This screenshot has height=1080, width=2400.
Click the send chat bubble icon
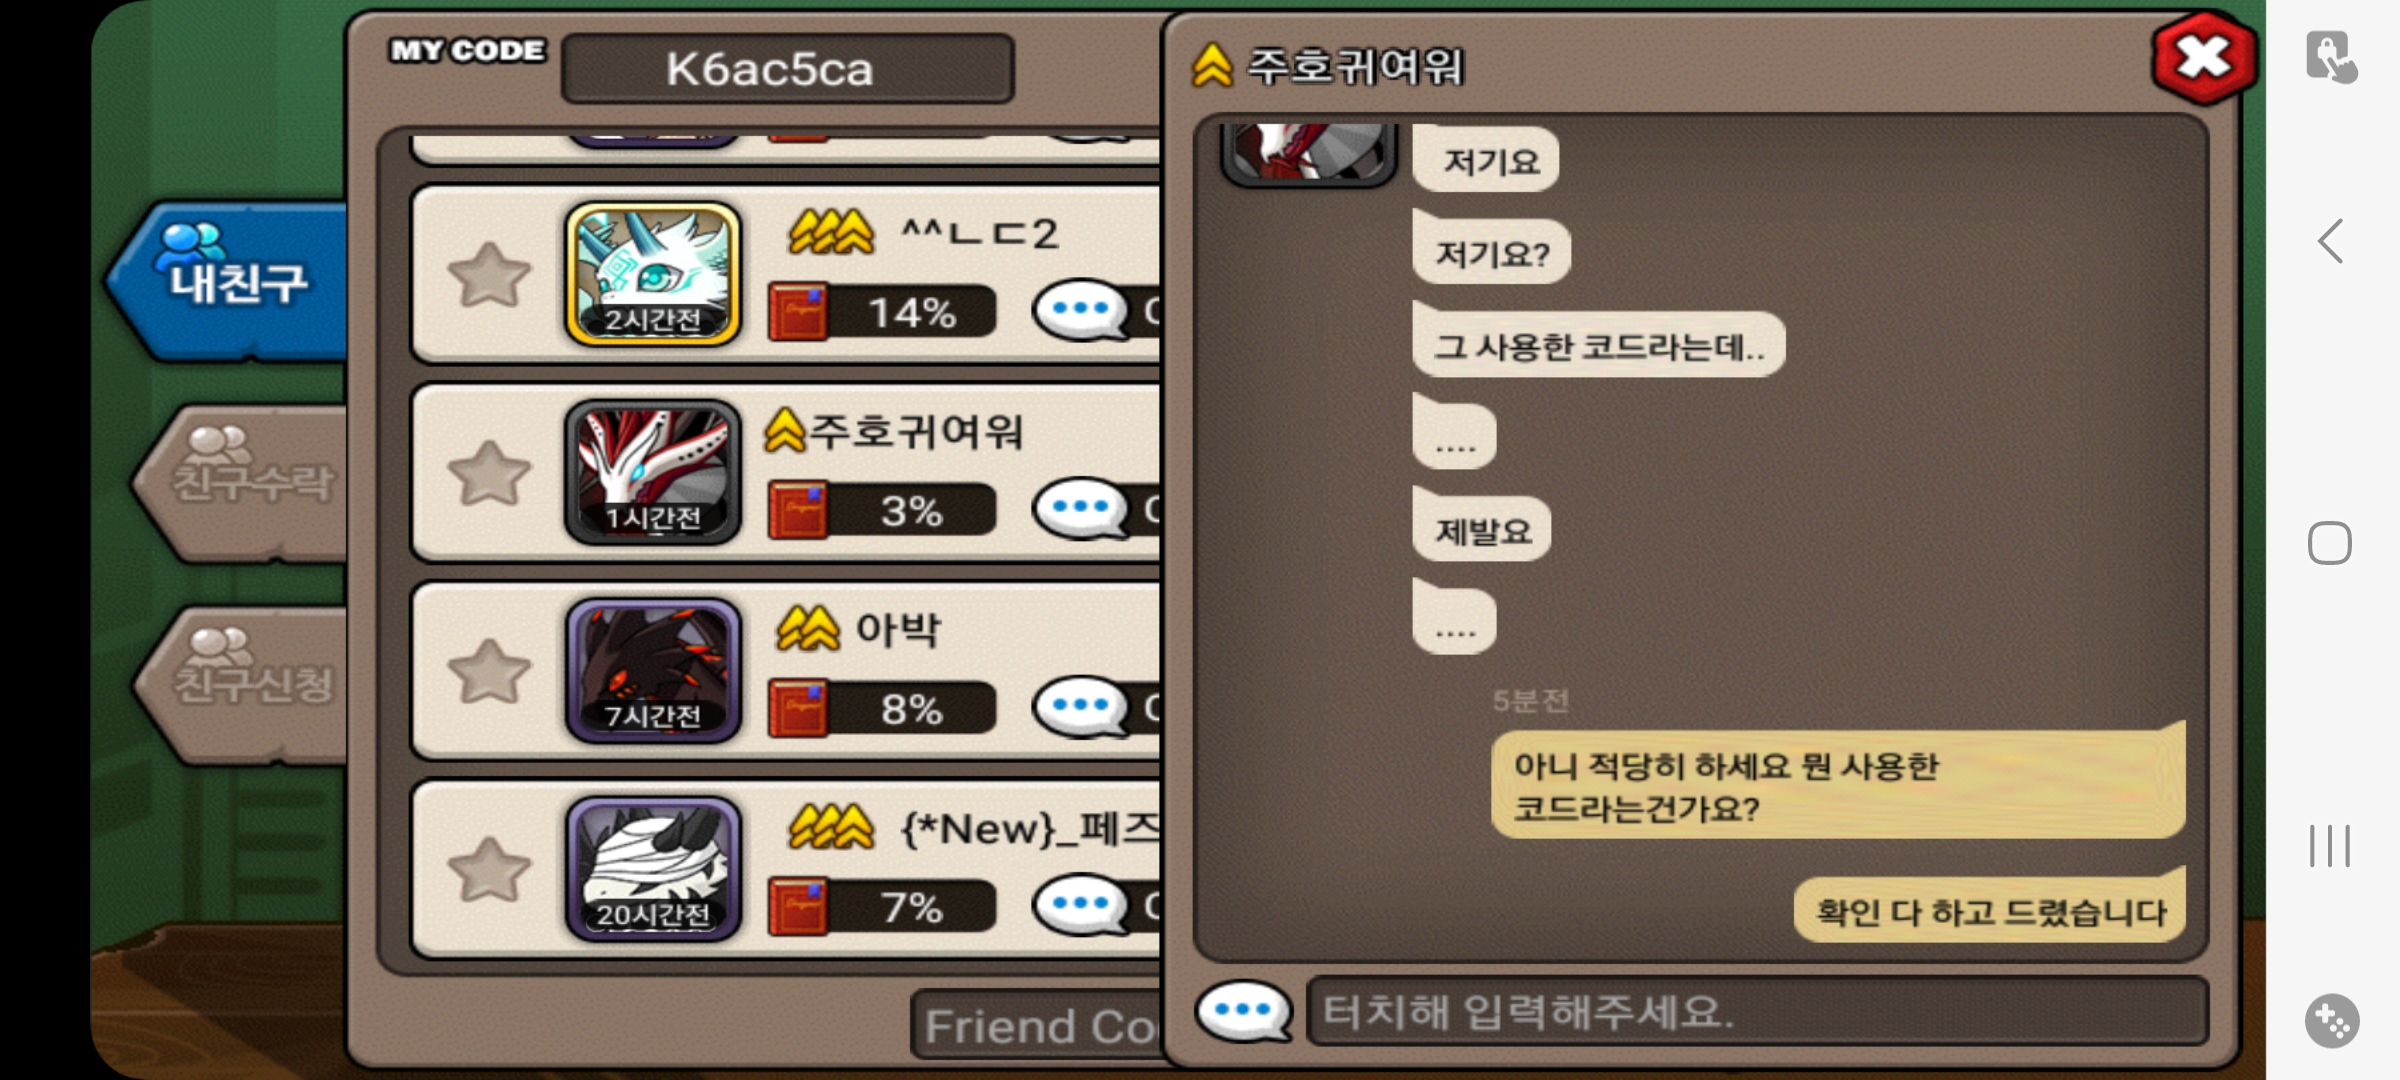[x=1243, y=1011]
